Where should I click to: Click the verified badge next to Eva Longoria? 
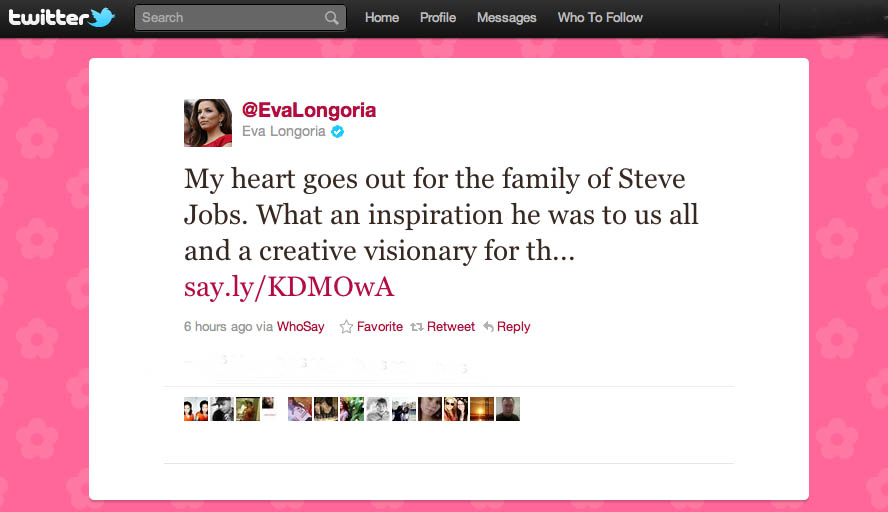click(338, 131)
